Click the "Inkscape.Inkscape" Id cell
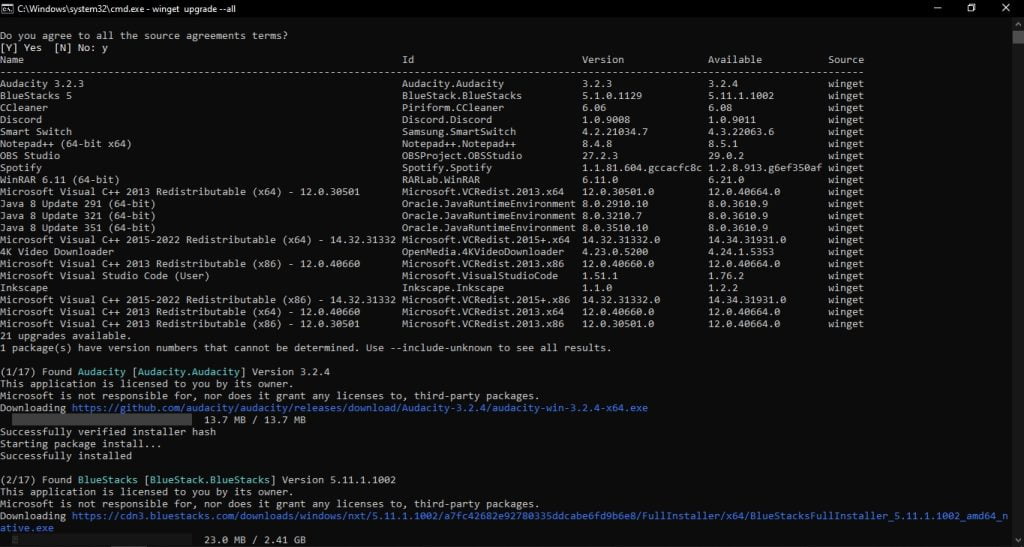 453,288
